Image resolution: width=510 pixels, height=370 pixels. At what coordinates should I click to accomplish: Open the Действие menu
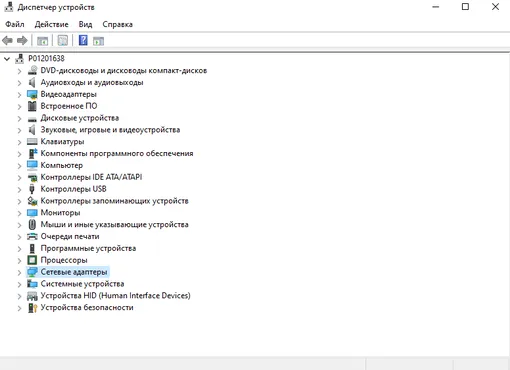pos(51,24)
